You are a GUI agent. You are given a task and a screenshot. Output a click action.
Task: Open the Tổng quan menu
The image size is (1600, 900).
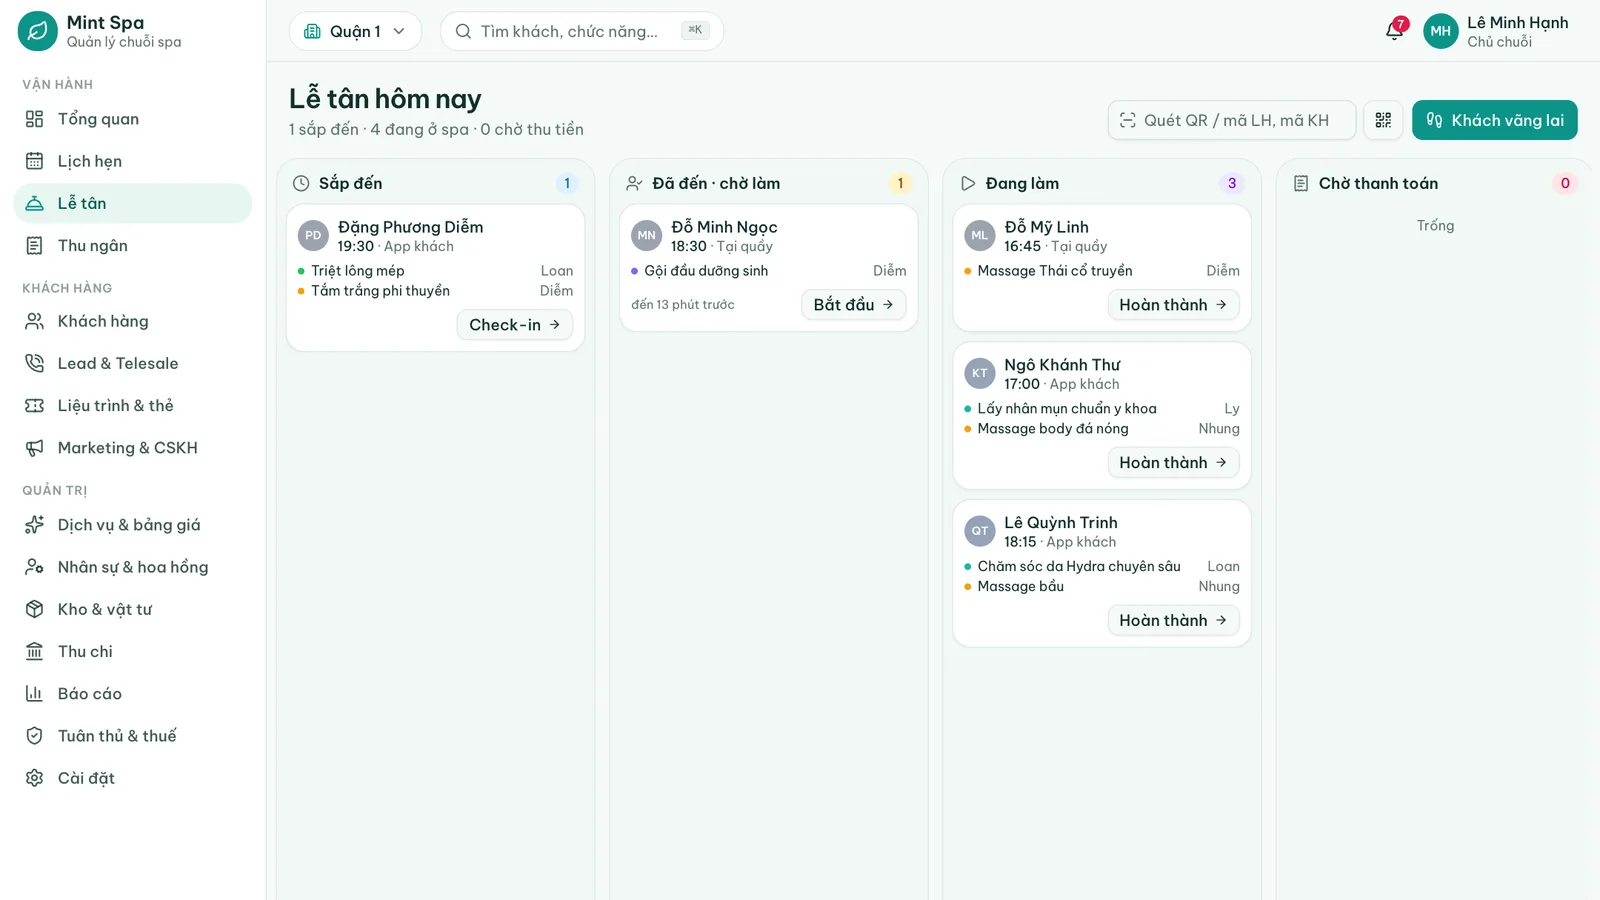tap(132, 119)
